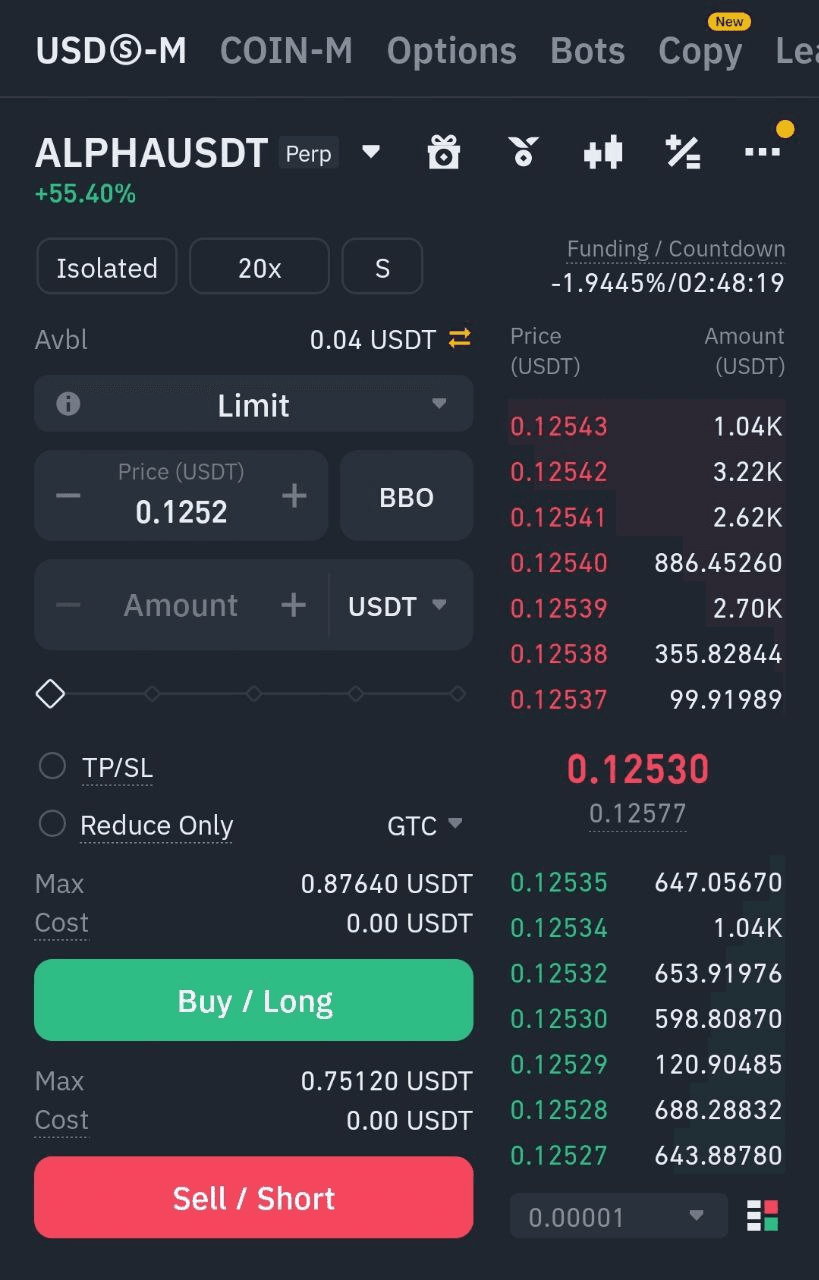
Task: Tap the medal icon
Action: click(x=523, y=152)
